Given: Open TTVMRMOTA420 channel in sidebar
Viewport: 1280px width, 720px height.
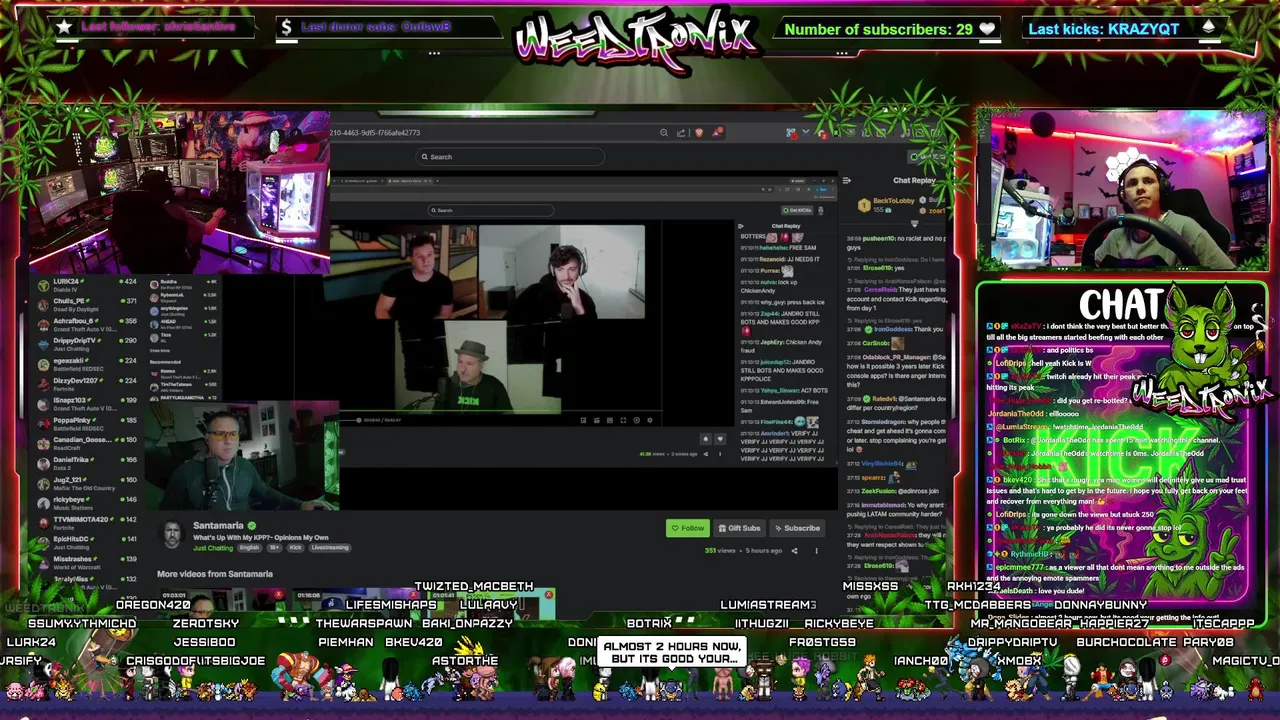Looking at the screenshot, I should click(x=86, y=523).
